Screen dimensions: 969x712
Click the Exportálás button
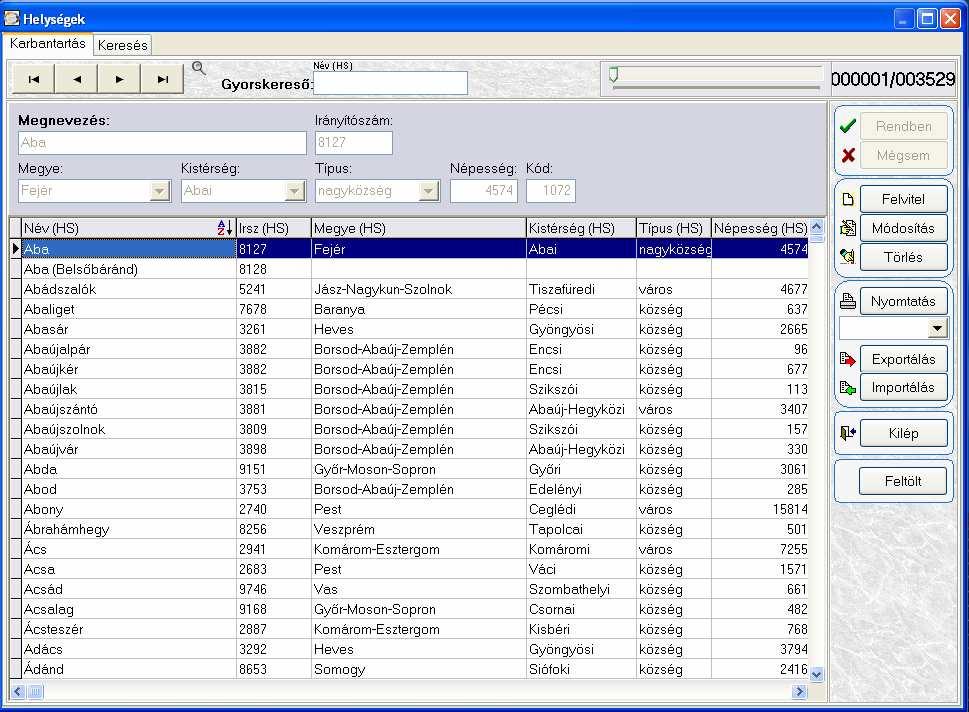click(x=903, y=359)
